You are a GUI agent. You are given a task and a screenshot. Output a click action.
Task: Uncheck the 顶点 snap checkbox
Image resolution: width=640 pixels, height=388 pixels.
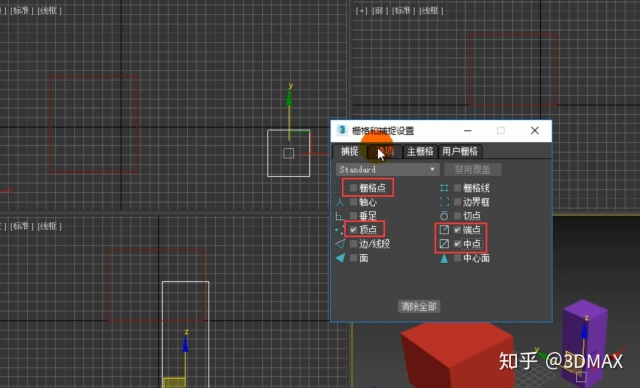353,230
